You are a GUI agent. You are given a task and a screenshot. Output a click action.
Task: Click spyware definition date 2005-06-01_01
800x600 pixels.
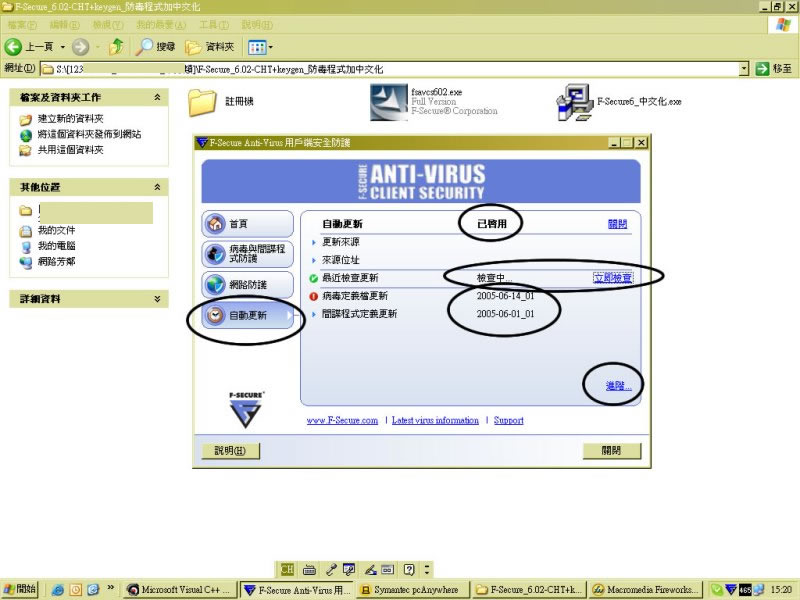click(x=505, y=314)
